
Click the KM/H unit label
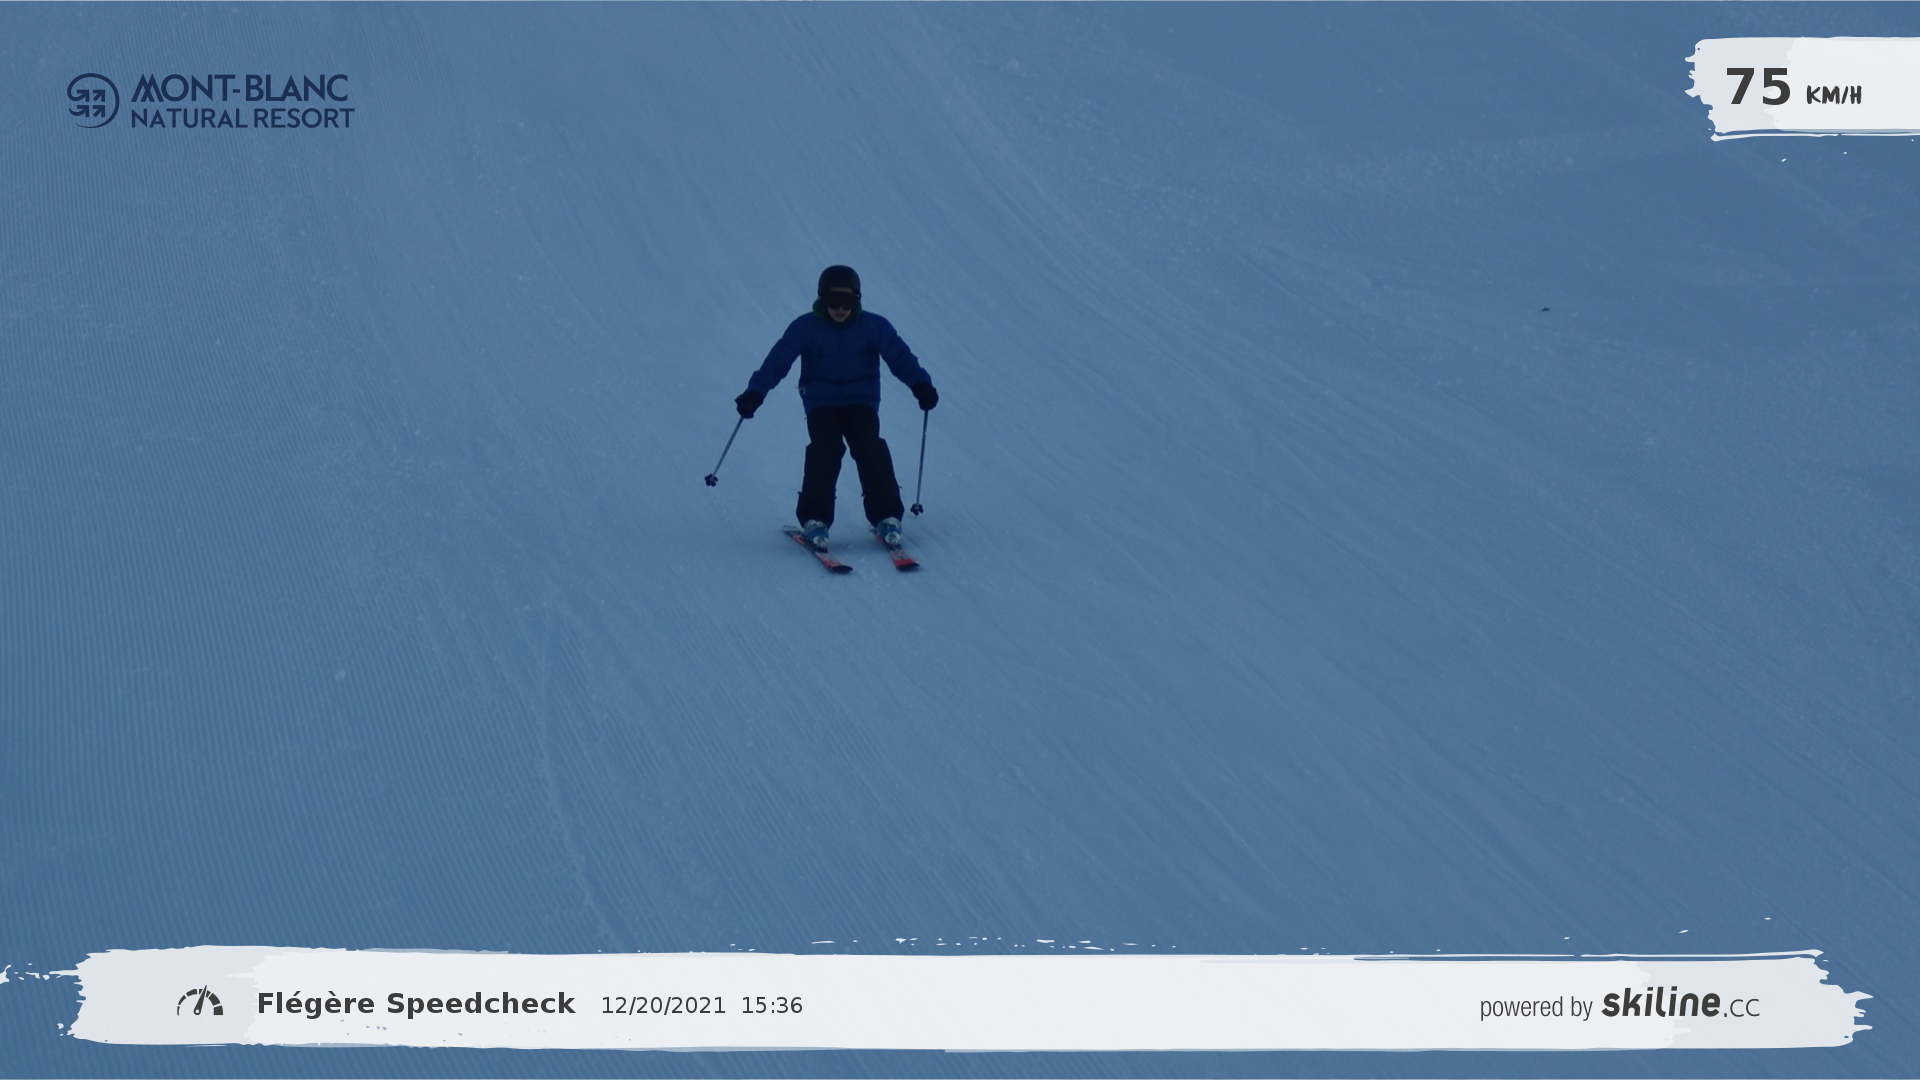tap(1833, 95)
